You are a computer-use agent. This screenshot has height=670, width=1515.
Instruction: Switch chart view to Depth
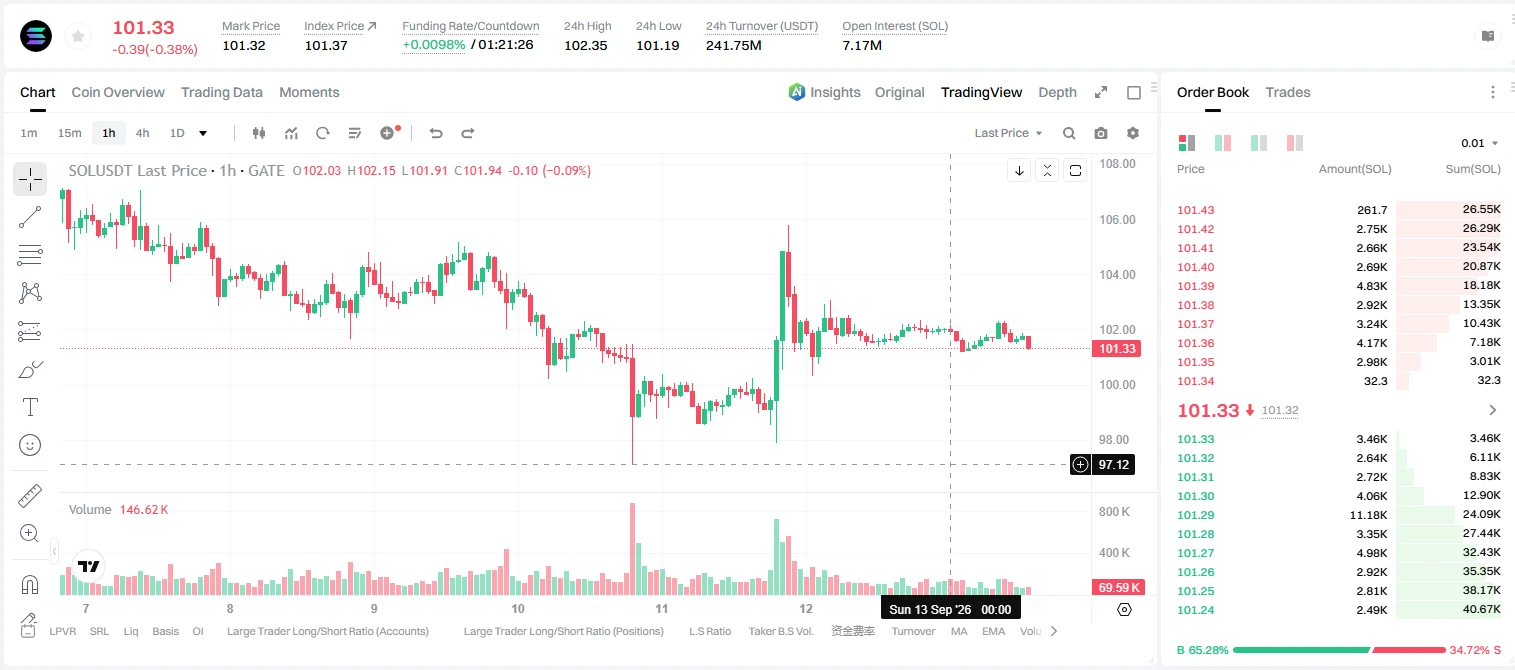pos(1057,92)
